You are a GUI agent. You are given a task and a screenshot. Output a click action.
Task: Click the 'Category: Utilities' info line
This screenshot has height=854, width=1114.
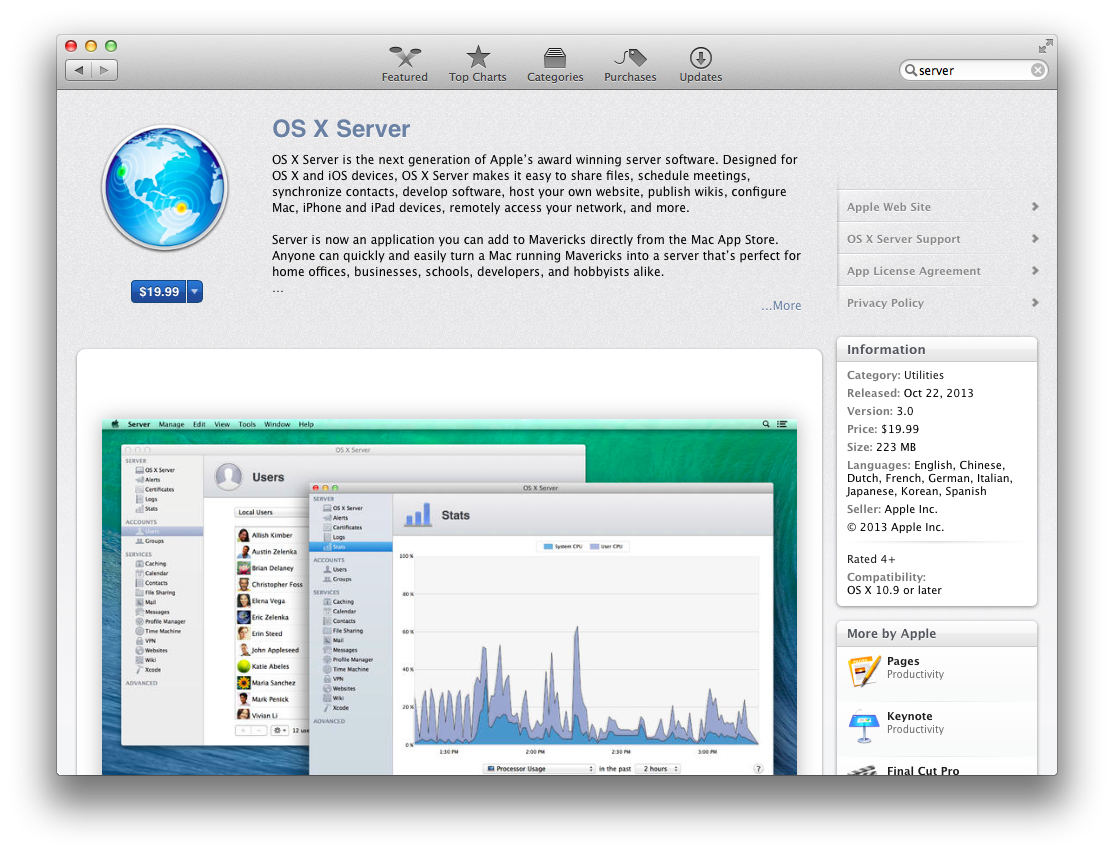click(x=895, y=375)
